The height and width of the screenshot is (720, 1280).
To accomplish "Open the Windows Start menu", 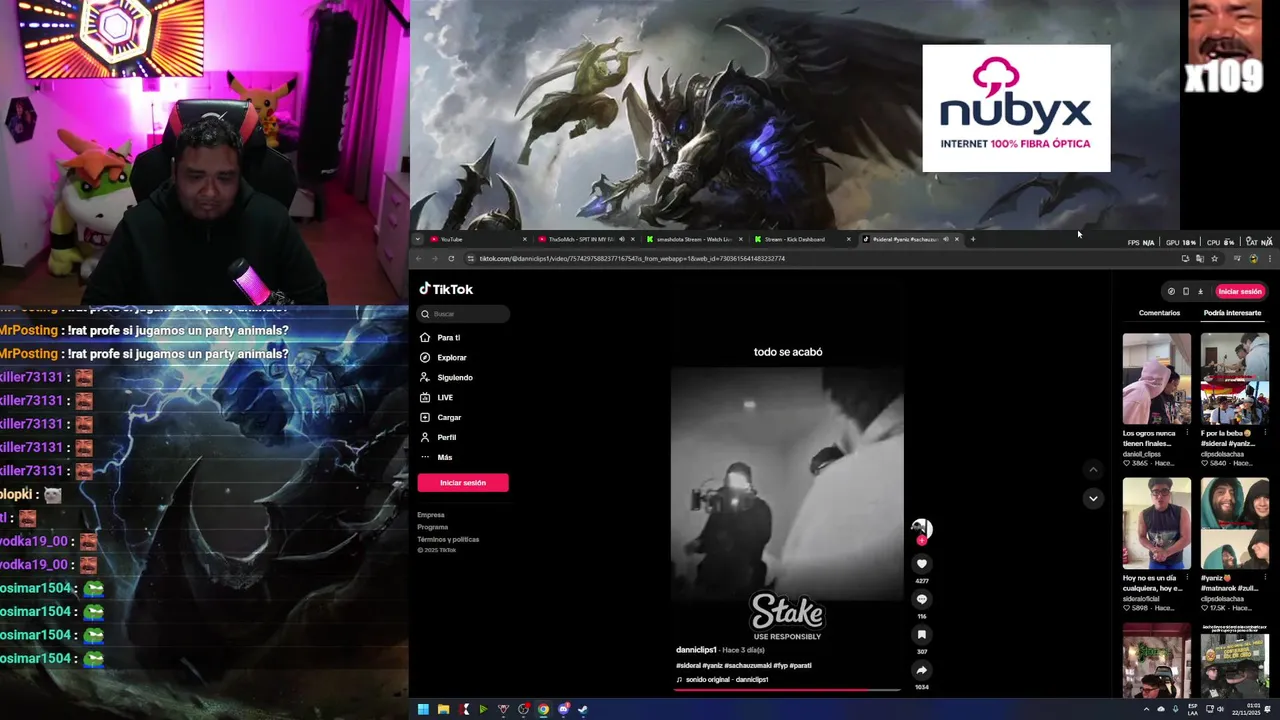I will tap(423, 710).
